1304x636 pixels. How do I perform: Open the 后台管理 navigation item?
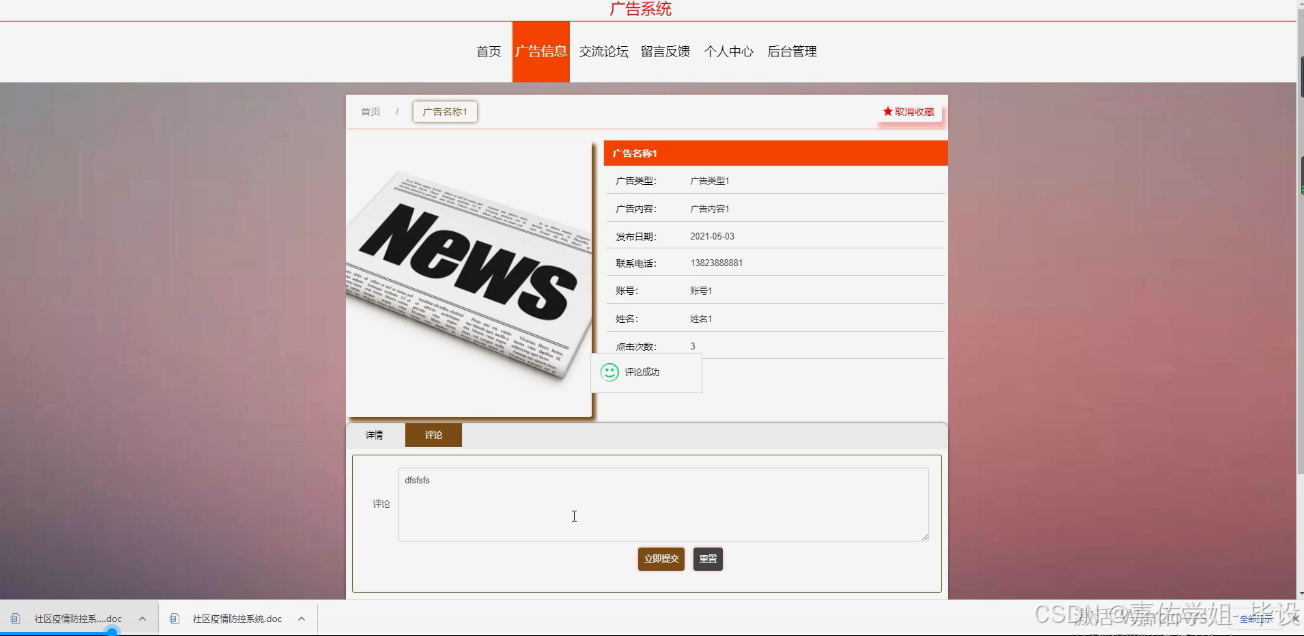click(x=791, y=51)
